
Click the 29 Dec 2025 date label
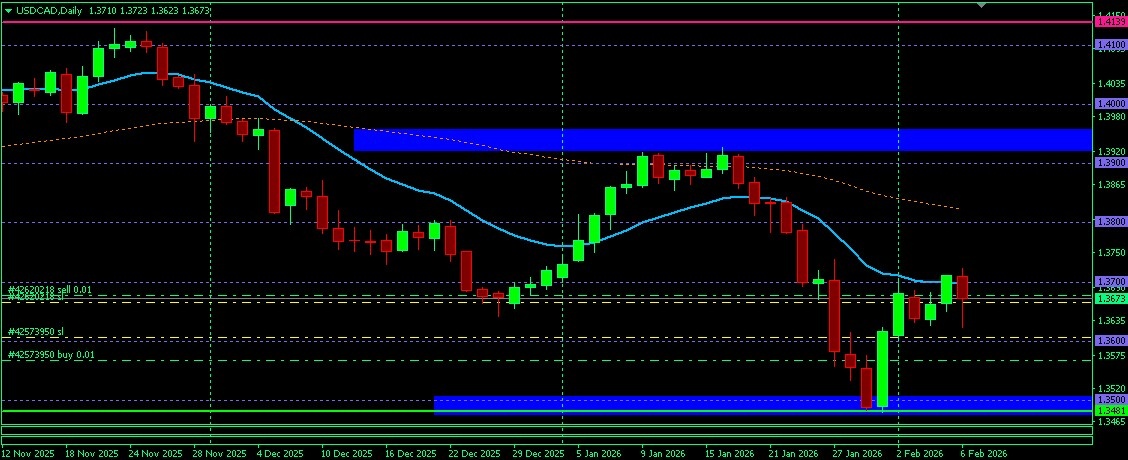tap(538, 454)
